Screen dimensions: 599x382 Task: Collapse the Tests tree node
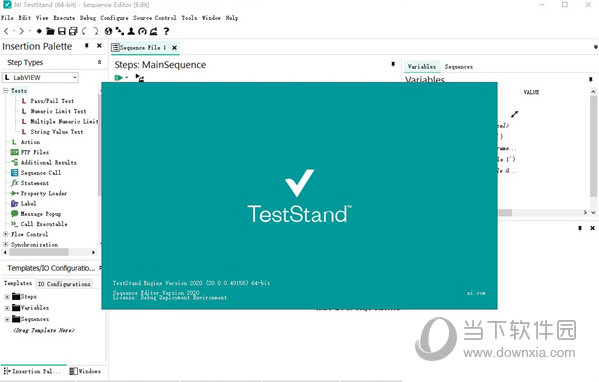[6, 91]
